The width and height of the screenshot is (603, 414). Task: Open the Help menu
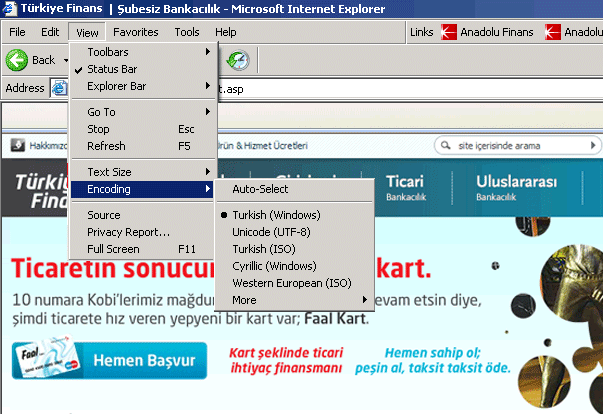226,32
